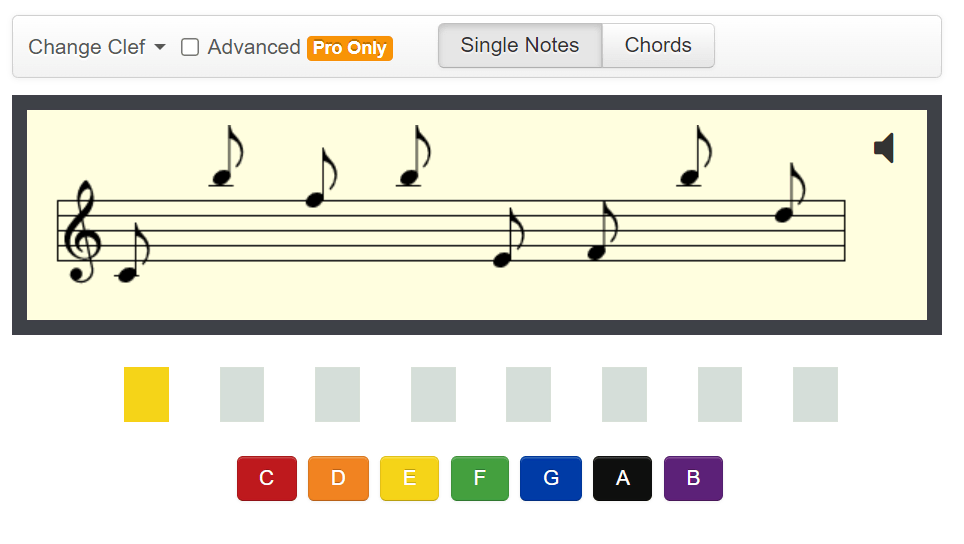Switch to Single Notes mode
This screenshot has width=964, height=544.
point(520,46)
